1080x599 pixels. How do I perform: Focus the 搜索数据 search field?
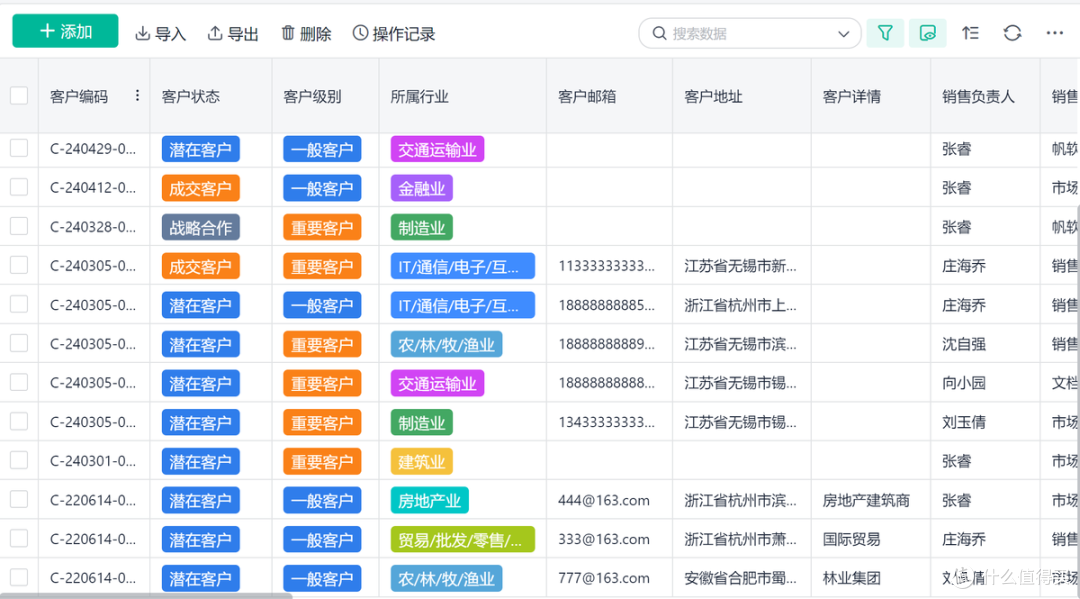[749, 33]
